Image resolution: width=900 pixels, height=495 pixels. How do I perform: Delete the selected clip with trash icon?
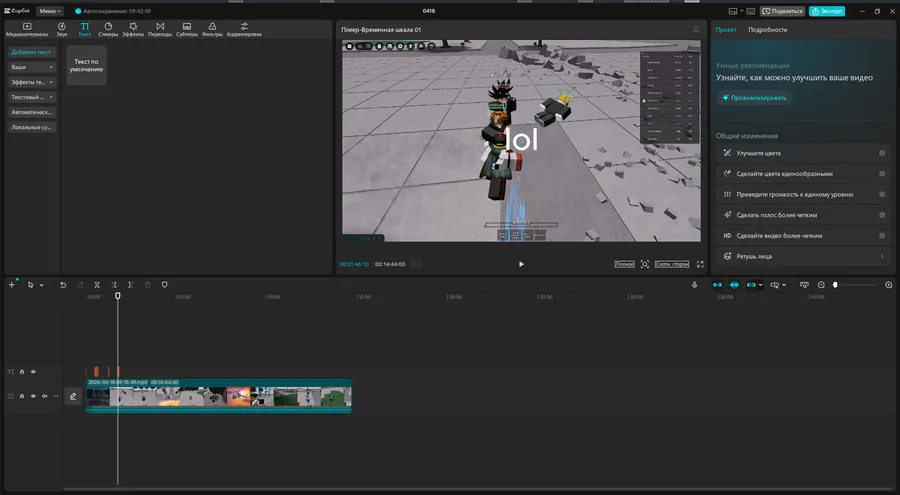[148, 285]
